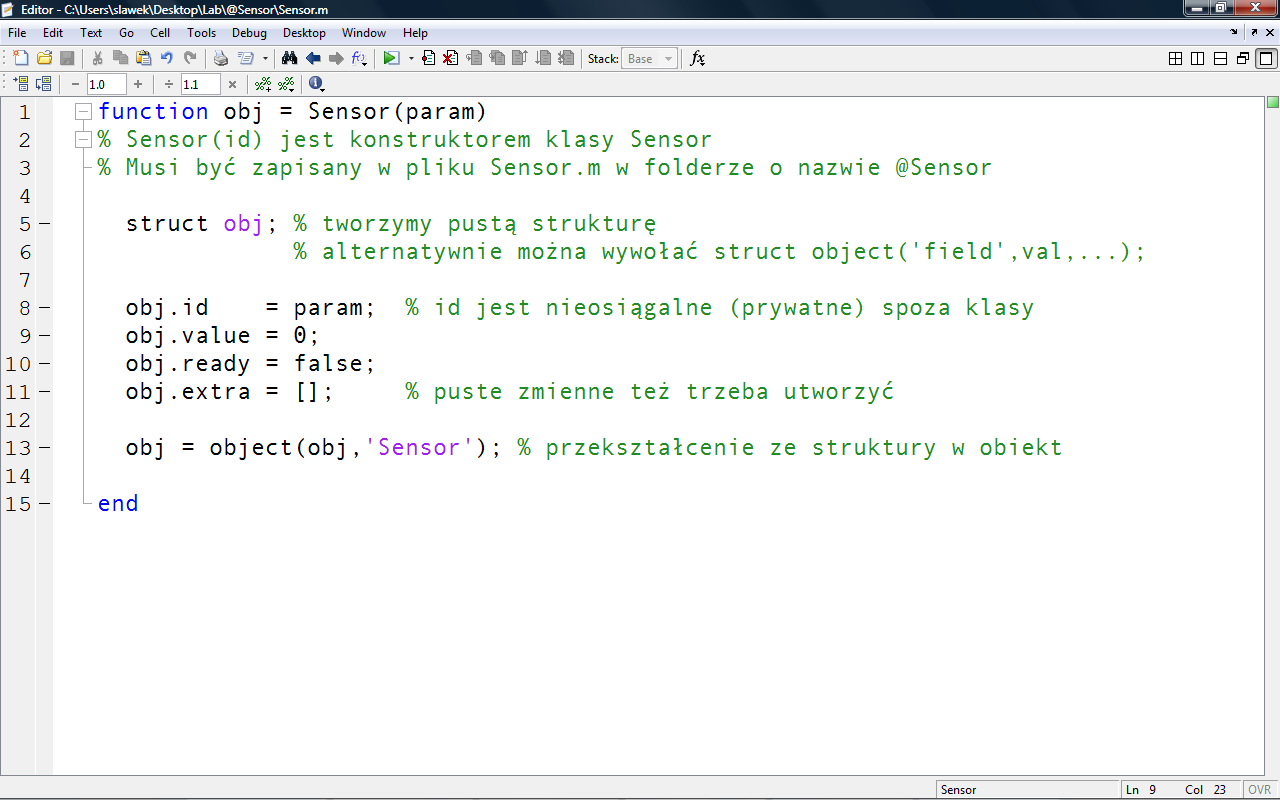The image size is (1280, 800).
Task: Open the Go menu
Action: click(126, 33)
